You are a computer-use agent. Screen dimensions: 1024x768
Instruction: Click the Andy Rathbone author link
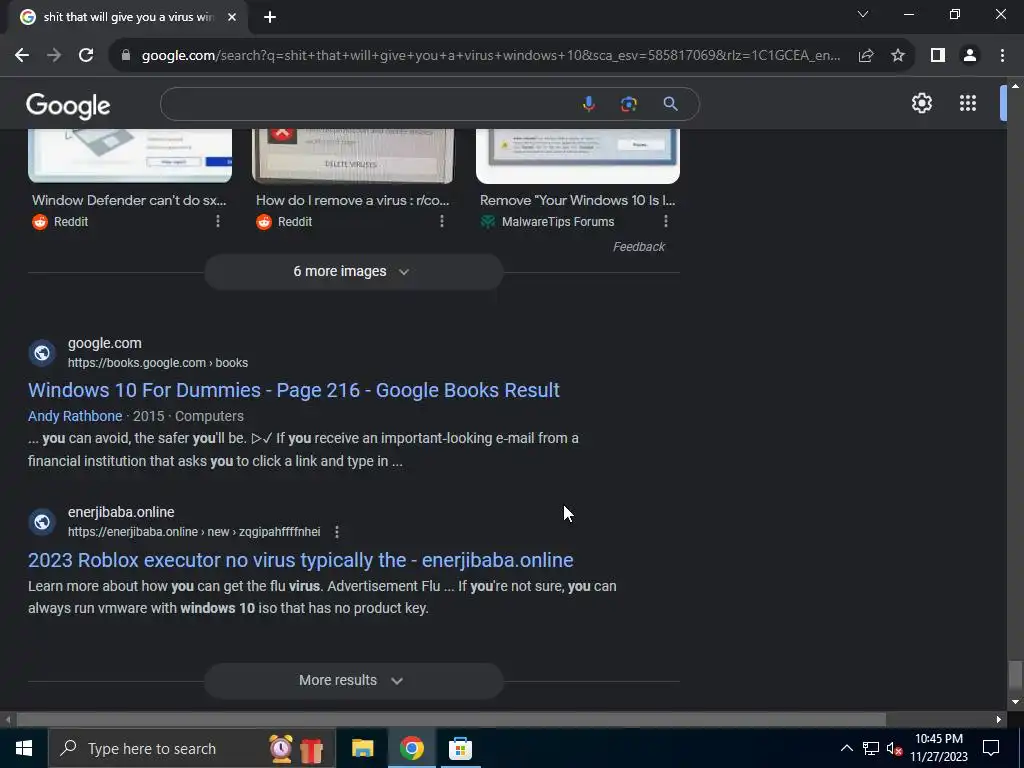point(75,416)
